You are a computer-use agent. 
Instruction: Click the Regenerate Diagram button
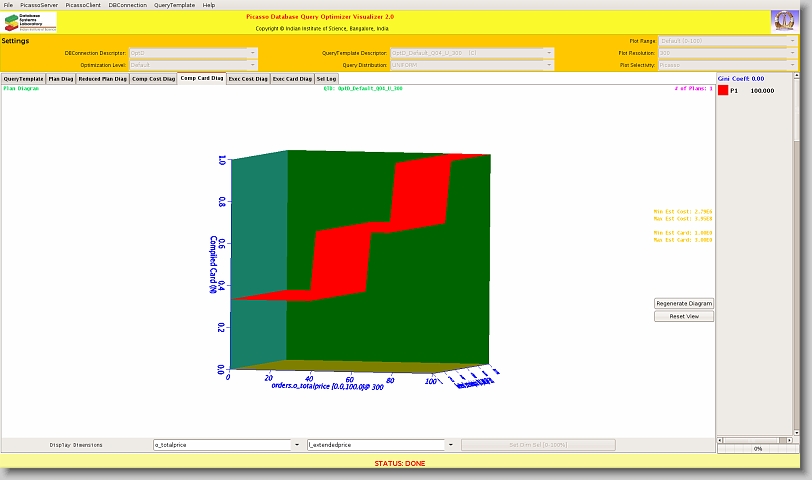(x=684, y=303)
